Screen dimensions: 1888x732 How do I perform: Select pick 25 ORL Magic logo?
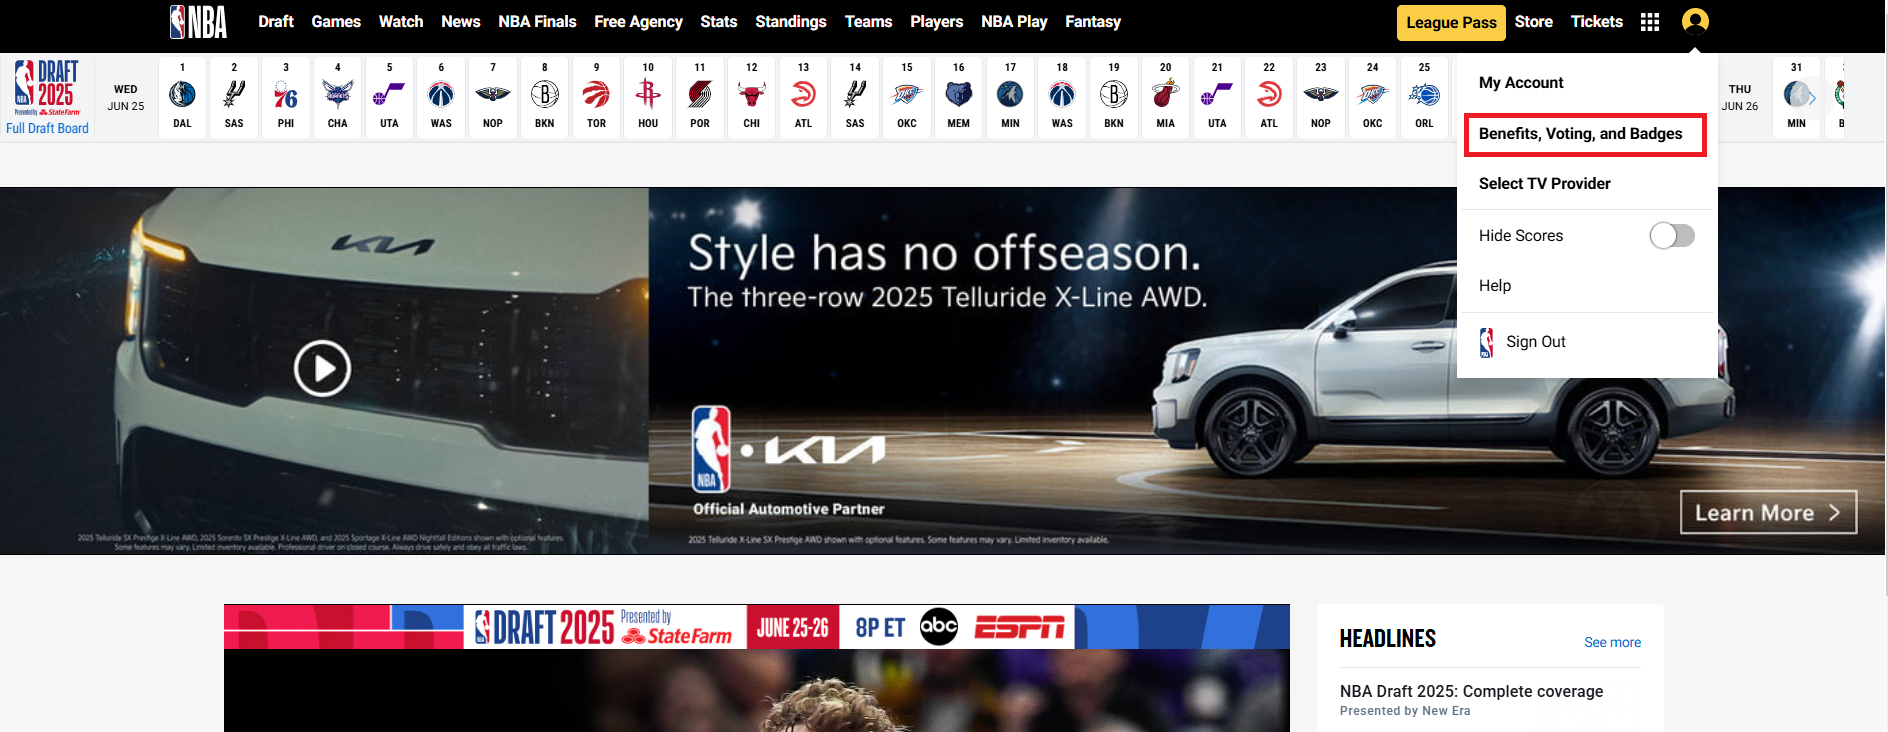coord(1424,94)
